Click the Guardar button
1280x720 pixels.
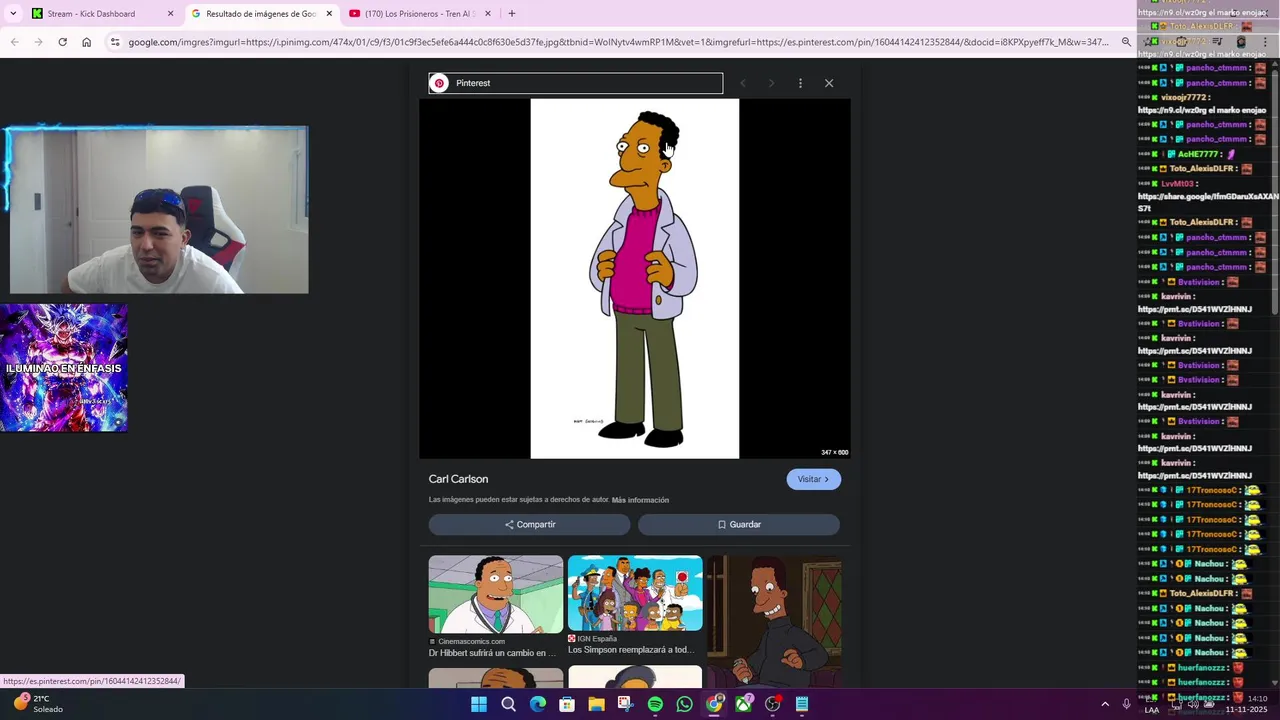click(x=739, y=524)
